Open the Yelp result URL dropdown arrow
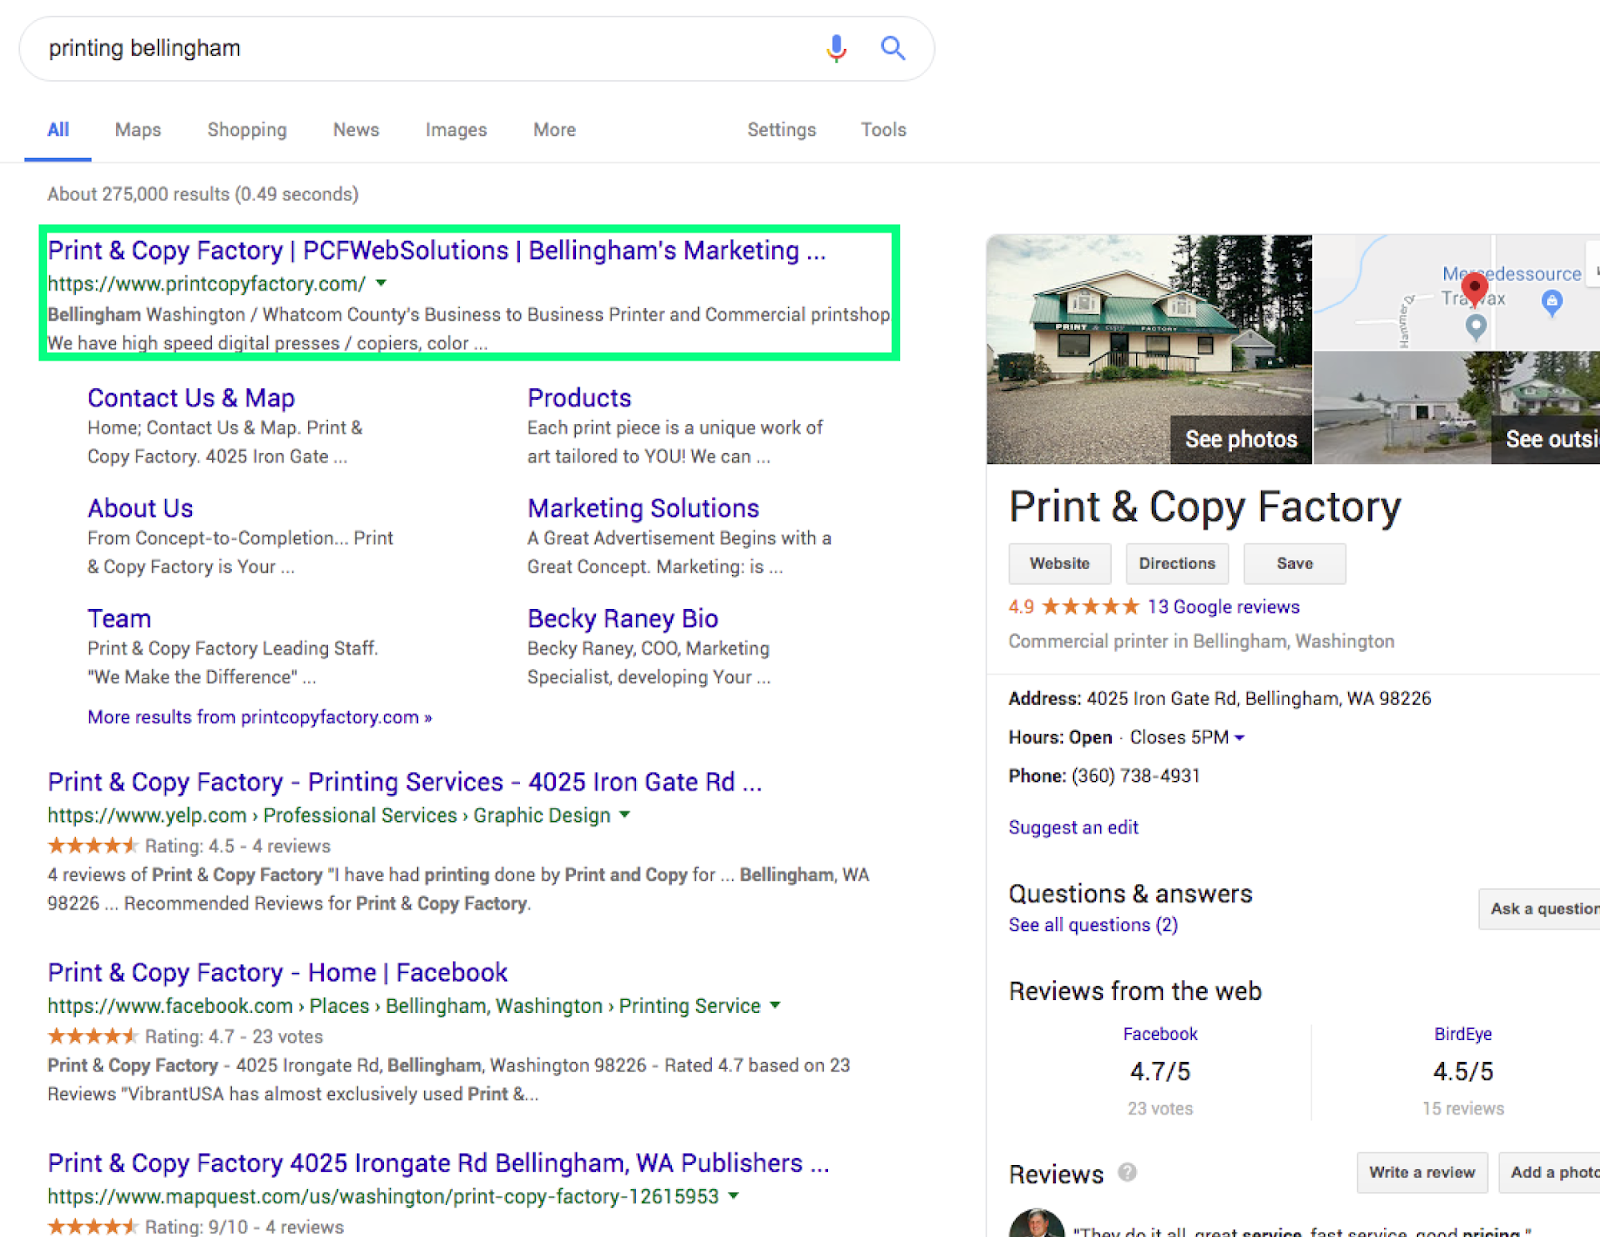This screenshot has height=1237, width=1600. [x=625, y=815]
